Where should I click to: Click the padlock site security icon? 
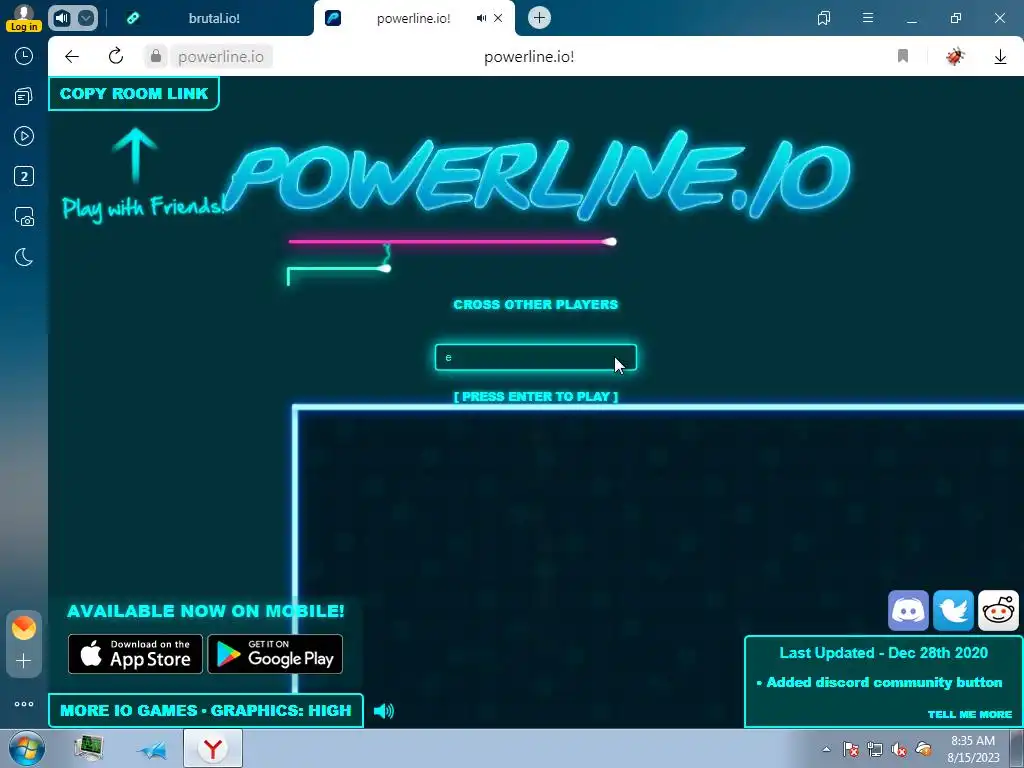pyautogui.click(x=155, y=57)
